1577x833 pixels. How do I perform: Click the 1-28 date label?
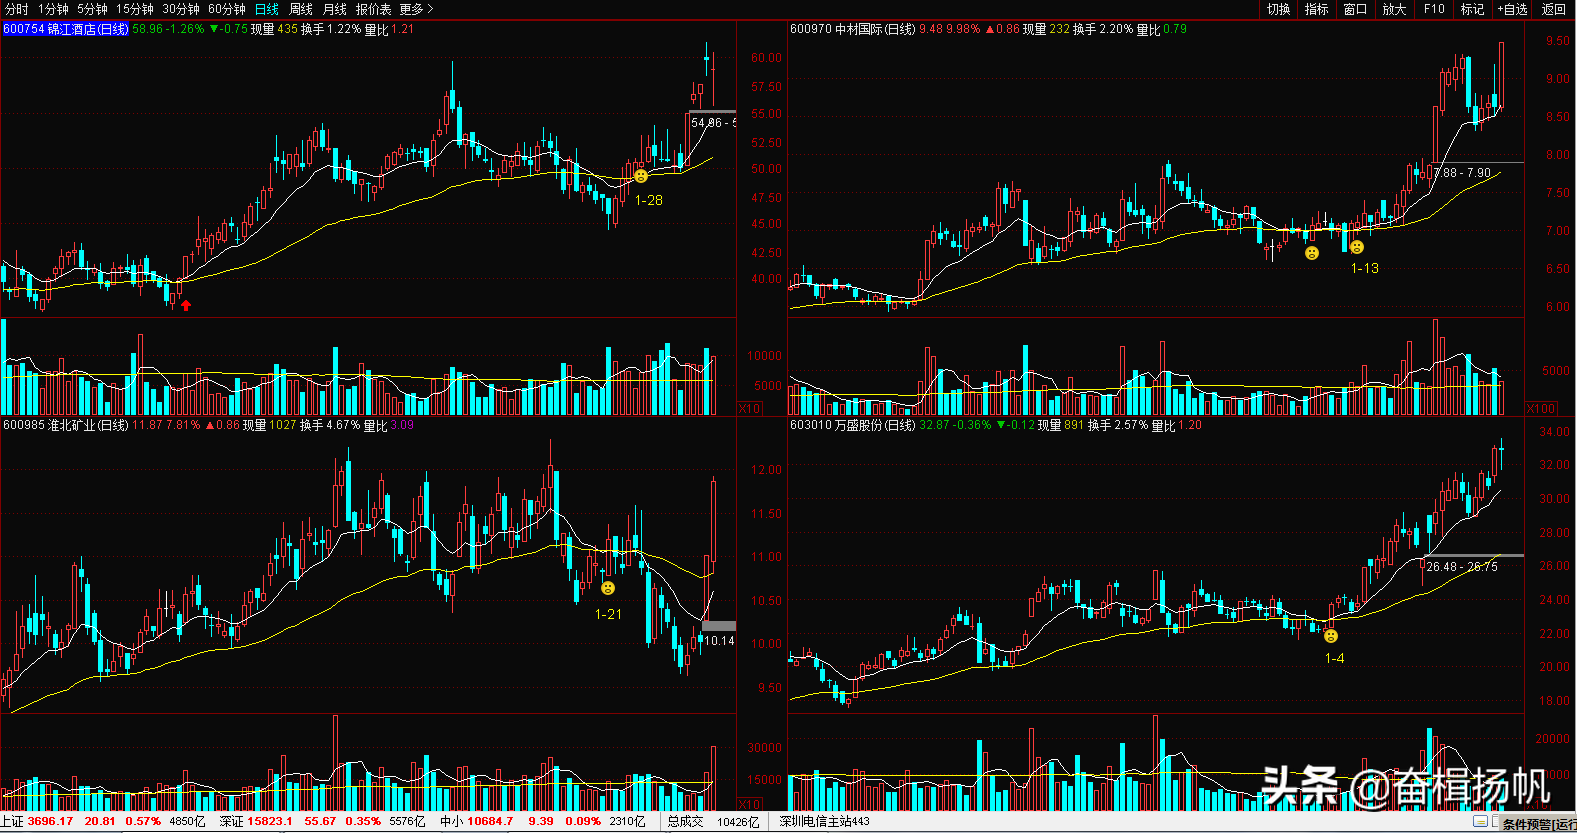649,200
